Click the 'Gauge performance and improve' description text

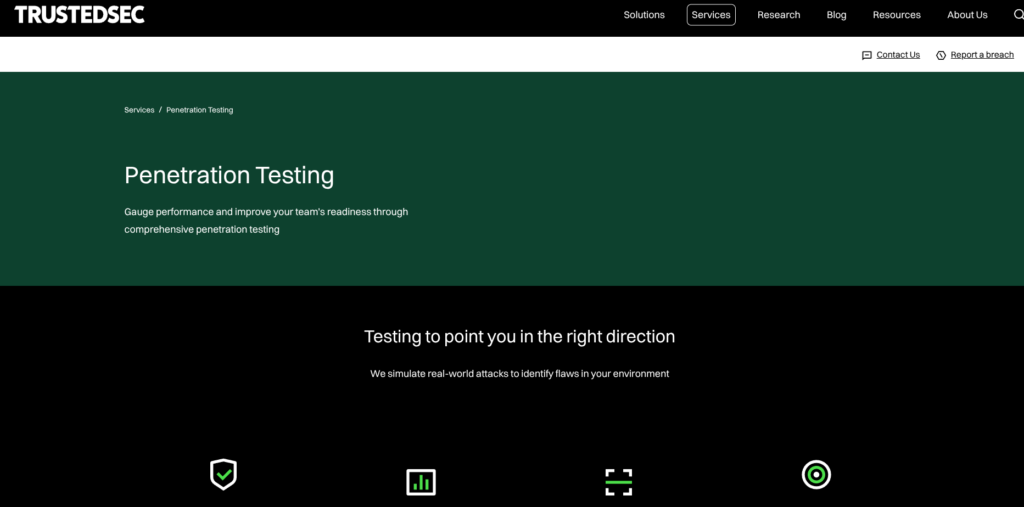pos(266,221)
